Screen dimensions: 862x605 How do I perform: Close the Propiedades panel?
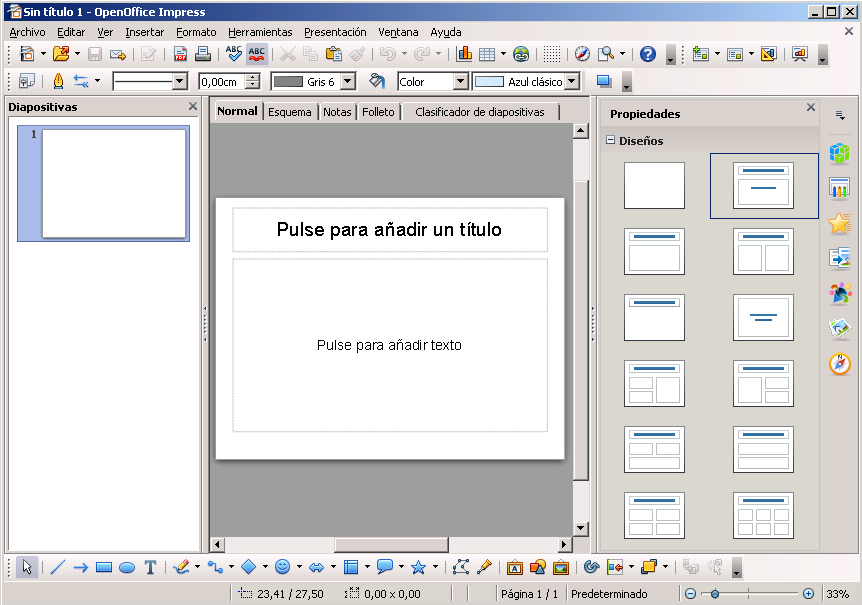tap(810, 107)
